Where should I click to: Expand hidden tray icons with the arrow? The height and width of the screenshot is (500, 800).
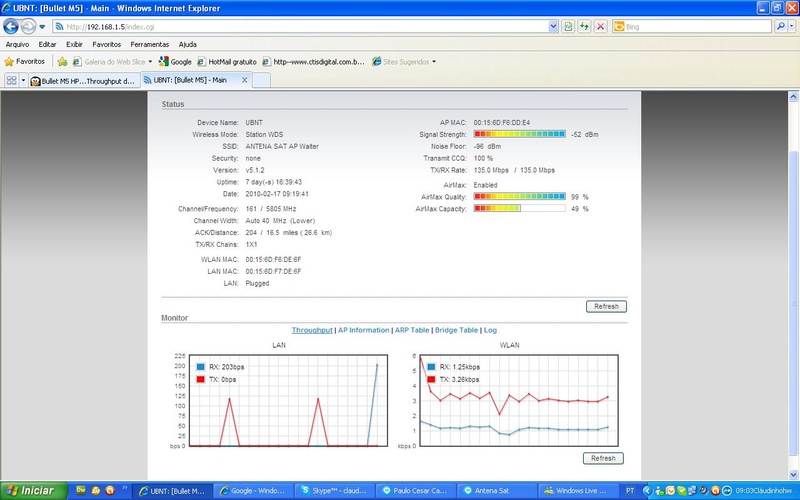pyautogui.click(x=647, y=491)
